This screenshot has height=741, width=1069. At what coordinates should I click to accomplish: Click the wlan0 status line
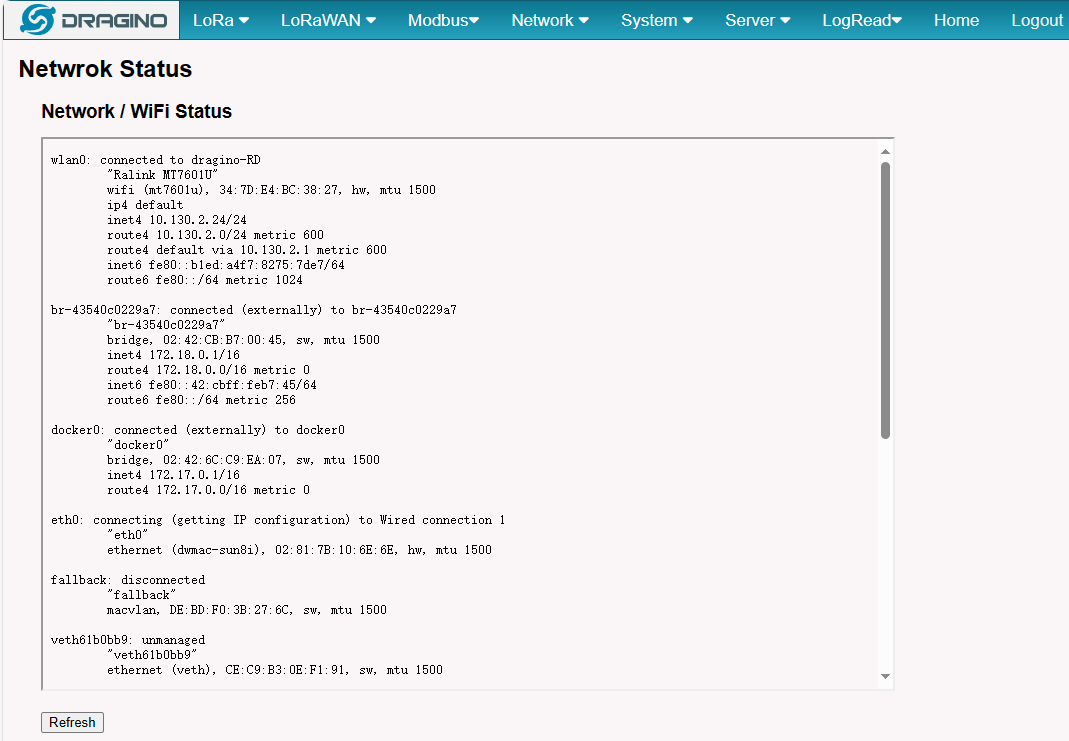coord(155,160)
